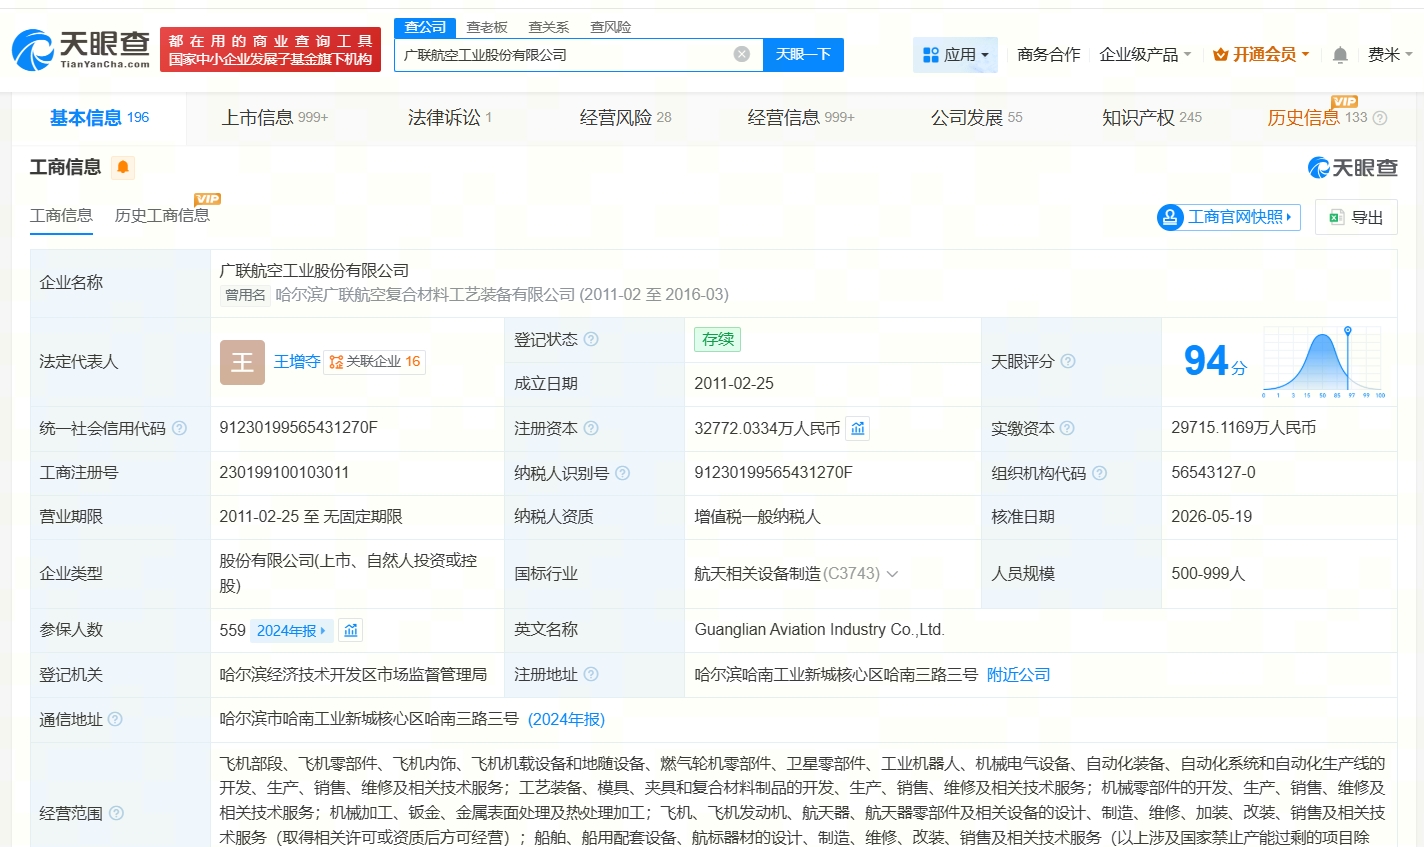This screenshot has height=847, width=1424.
Task: Switch to the 查关系 search tab
Action: (549, 27)
